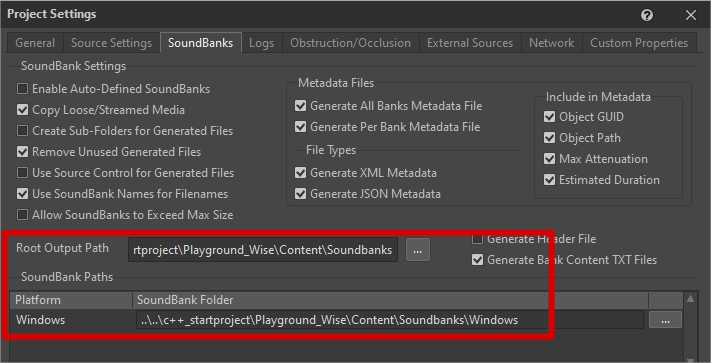
Task: Switch to the General tab
Action: 35,43
